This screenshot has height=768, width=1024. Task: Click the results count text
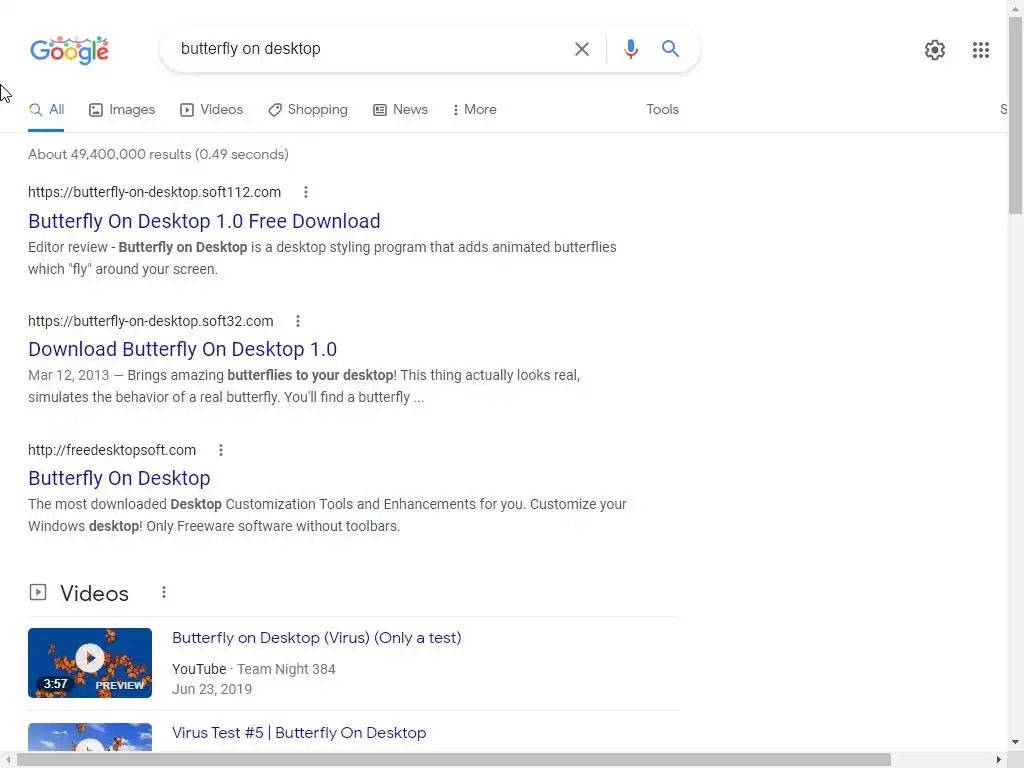click(158, 154)
